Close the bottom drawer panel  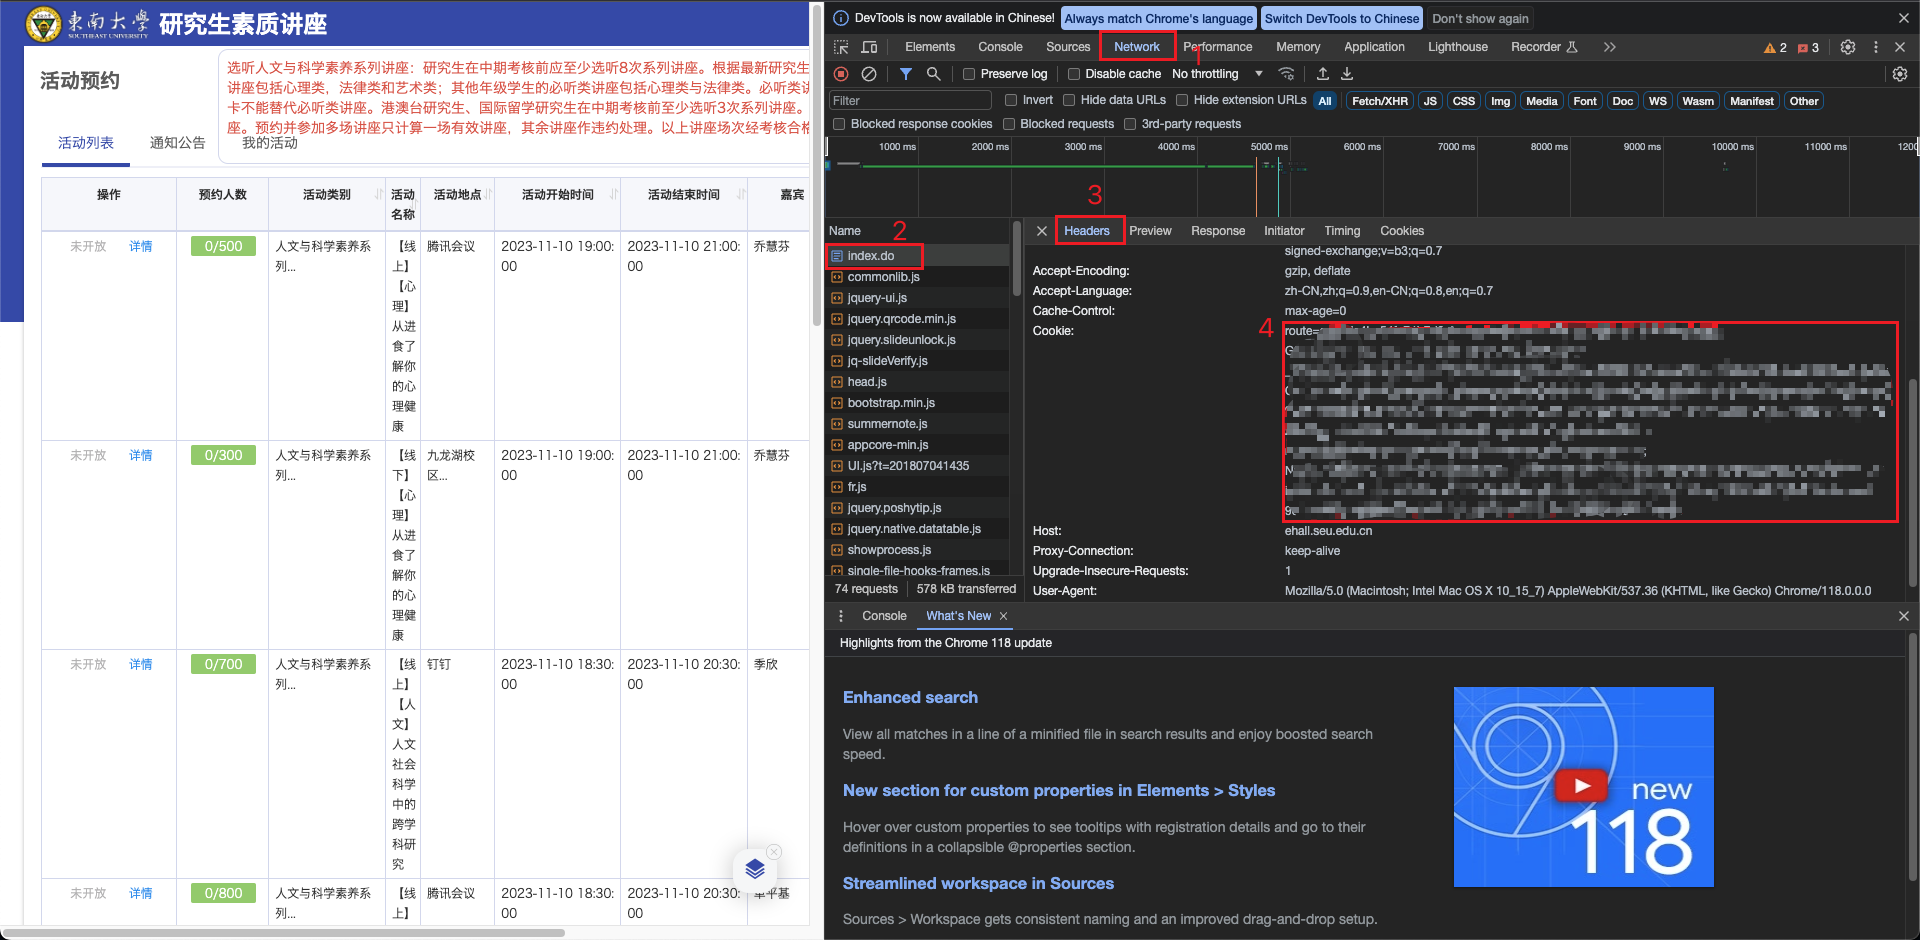pyautogui.click(x=1904, y=616)
